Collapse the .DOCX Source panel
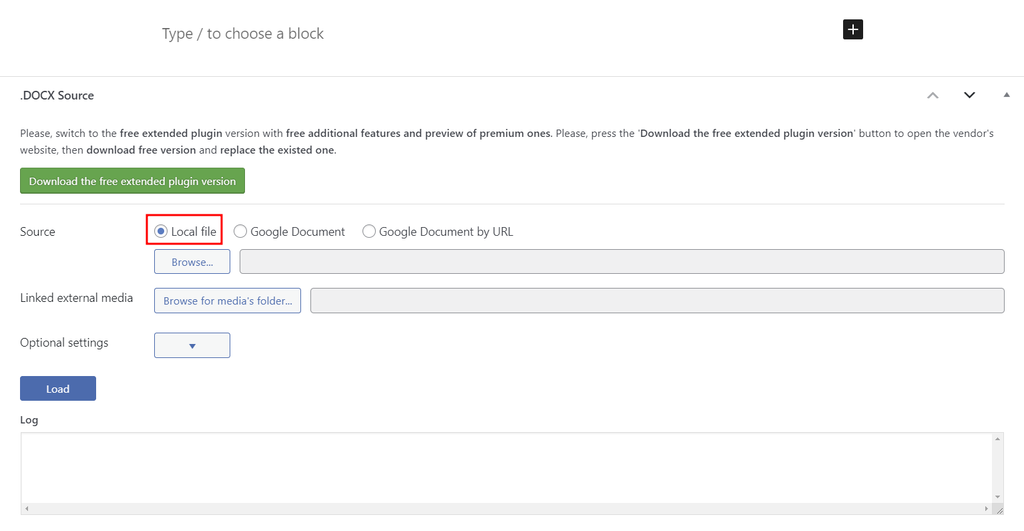 (1006, 95)
